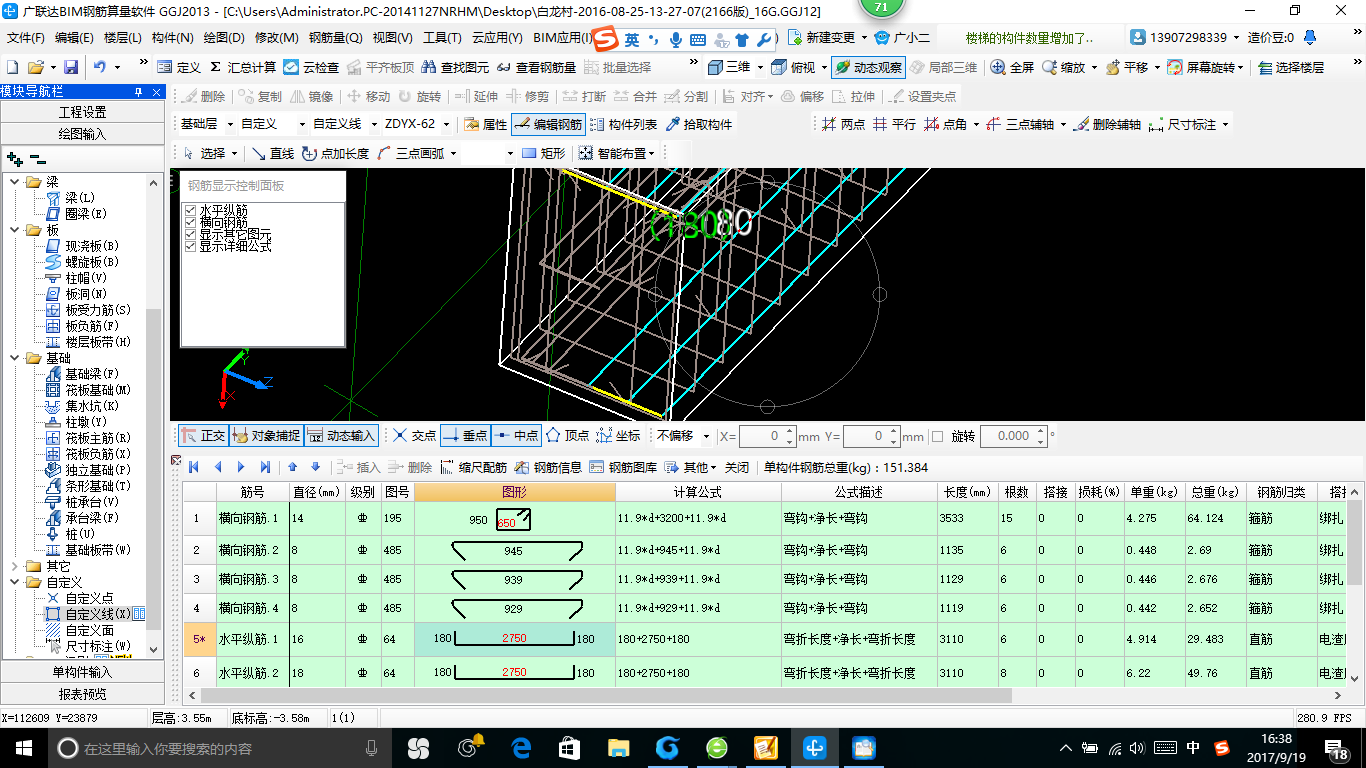Expand the 其它 tree node
This screenshot has width=1366, height=768.
tap(15, 566)
